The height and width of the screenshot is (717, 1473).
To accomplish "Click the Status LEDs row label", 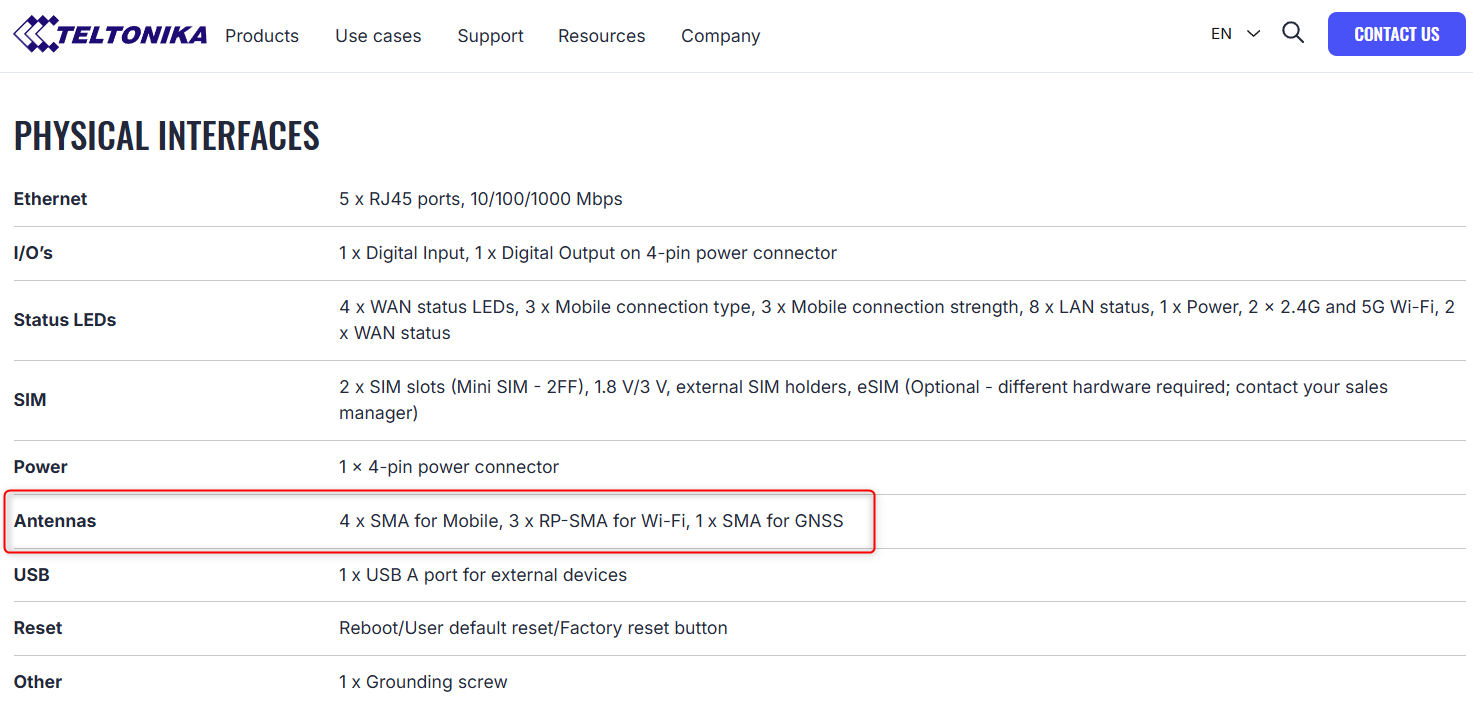I will pos(65,320).
